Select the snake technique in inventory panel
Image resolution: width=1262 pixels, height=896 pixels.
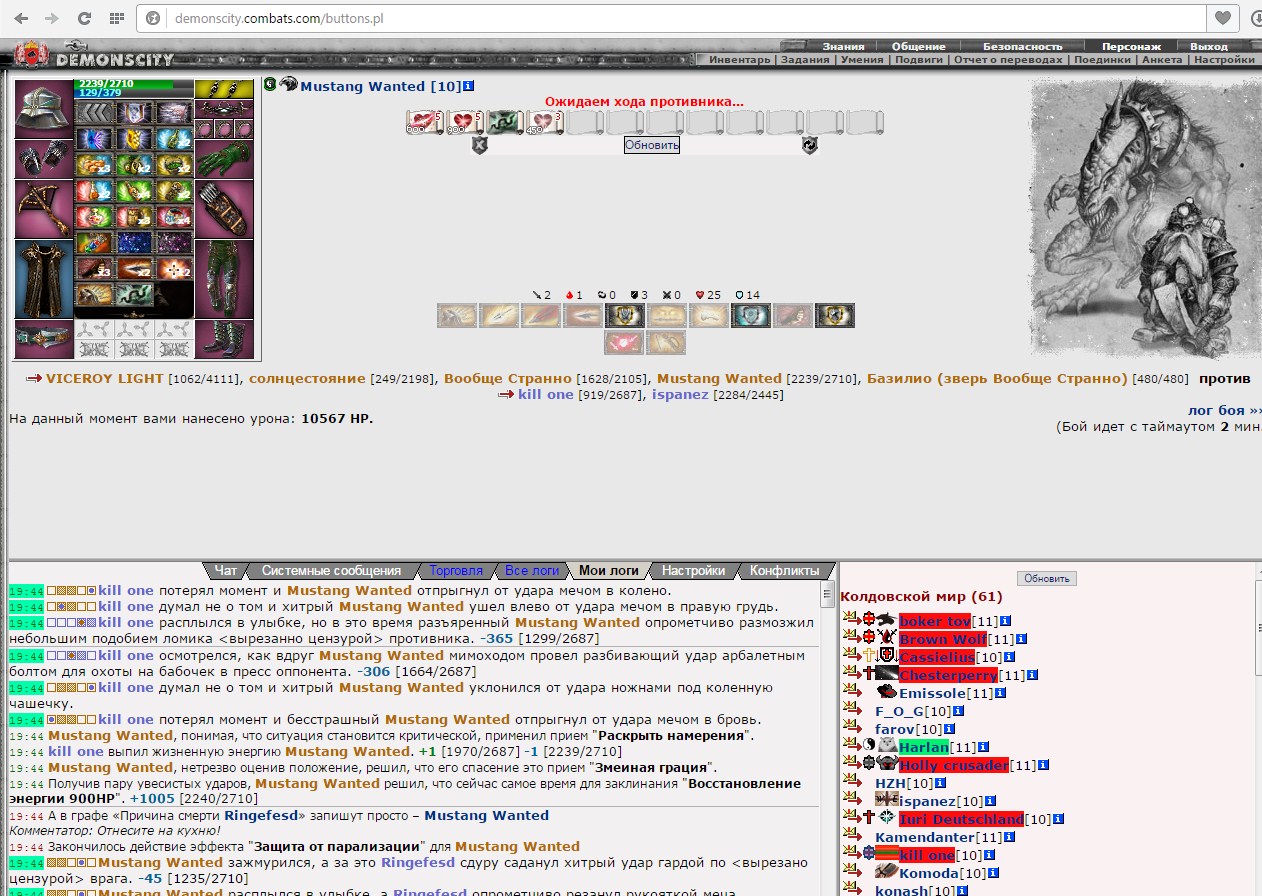[x=134, y=295]
